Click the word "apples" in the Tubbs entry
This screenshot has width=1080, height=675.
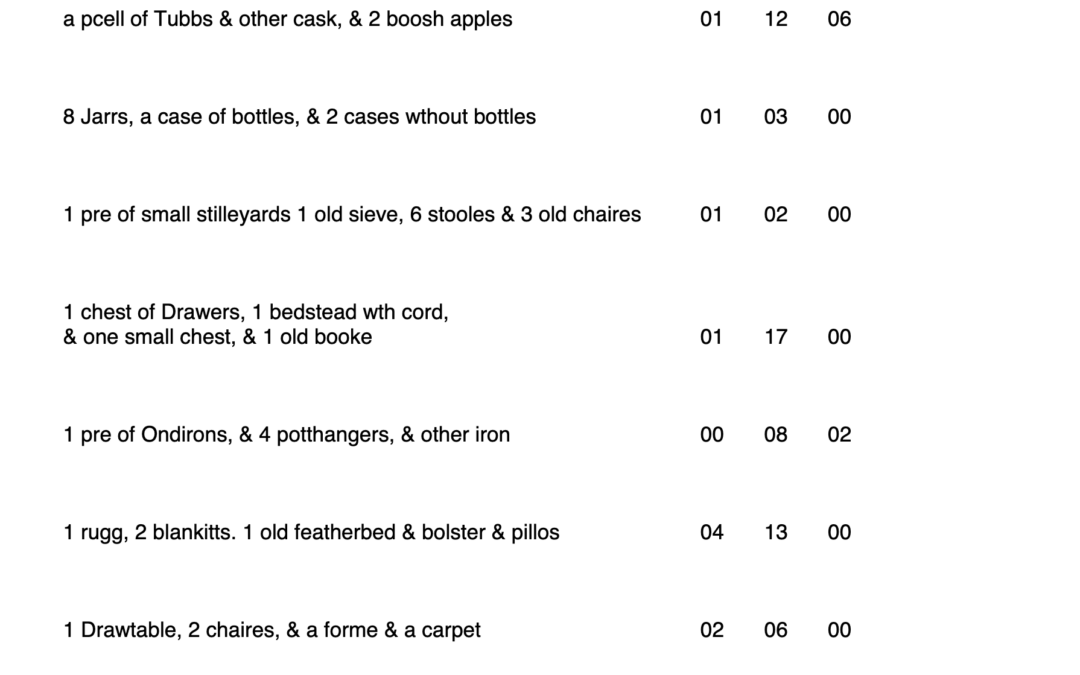pyautogui.click(x=480, y=19)
